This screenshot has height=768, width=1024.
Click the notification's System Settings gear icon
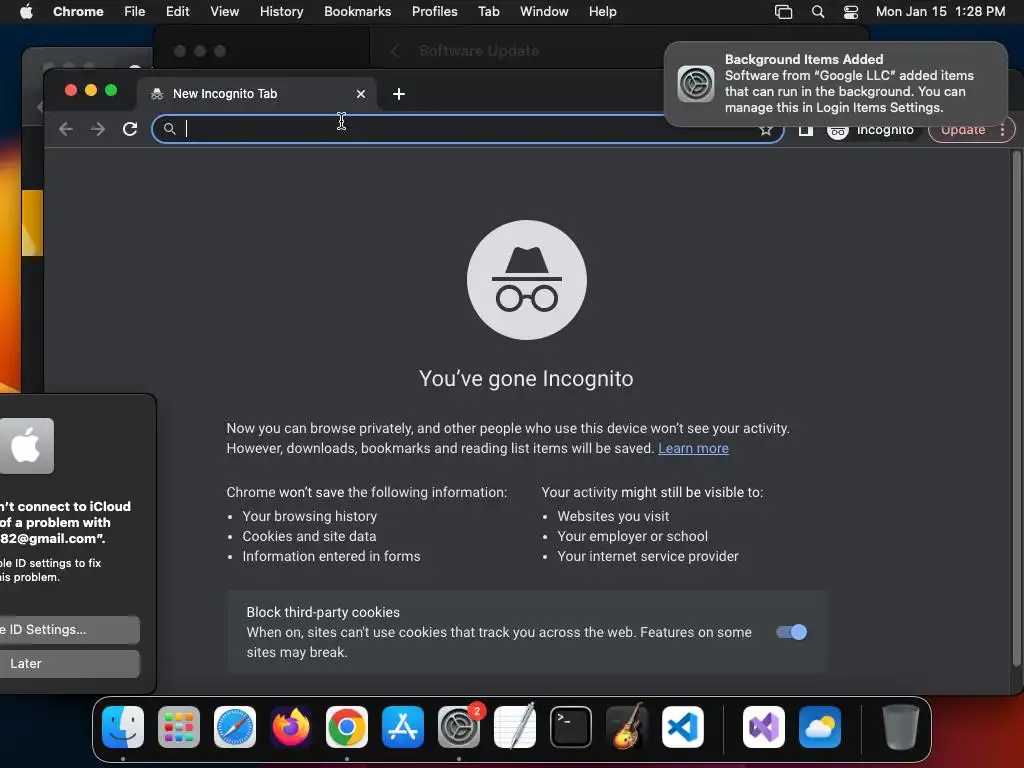[696, 84]
